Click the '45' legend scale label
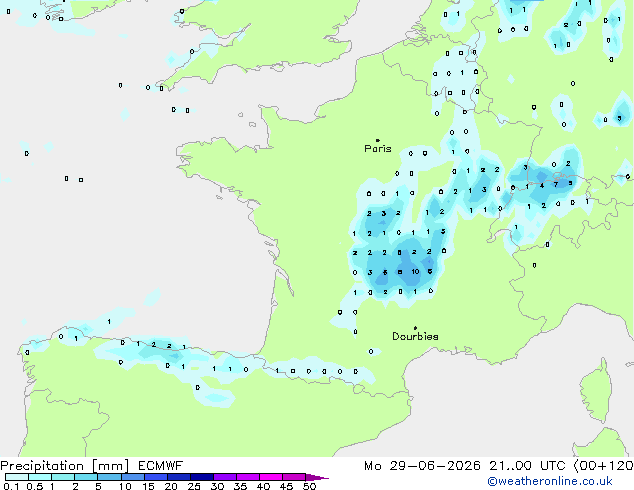Screen dimensions: 634x490 point(286,486)
